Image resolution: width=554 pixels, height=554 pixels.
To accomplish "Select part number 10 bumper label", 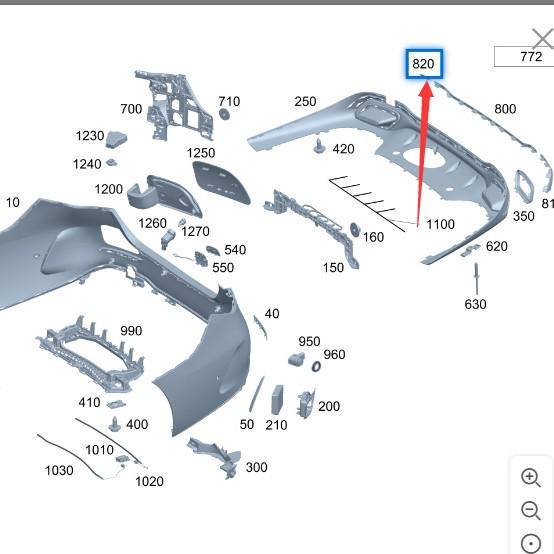I will click(13, 203).
